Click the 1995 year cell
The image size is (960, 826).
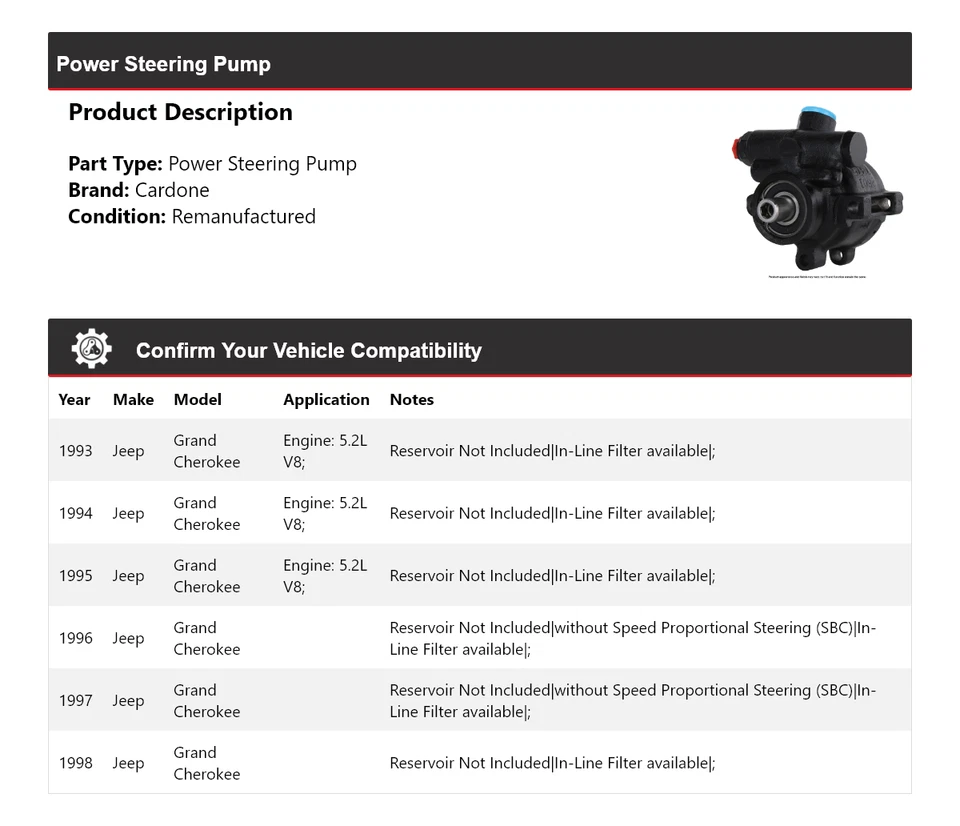(x=75, y=576)
